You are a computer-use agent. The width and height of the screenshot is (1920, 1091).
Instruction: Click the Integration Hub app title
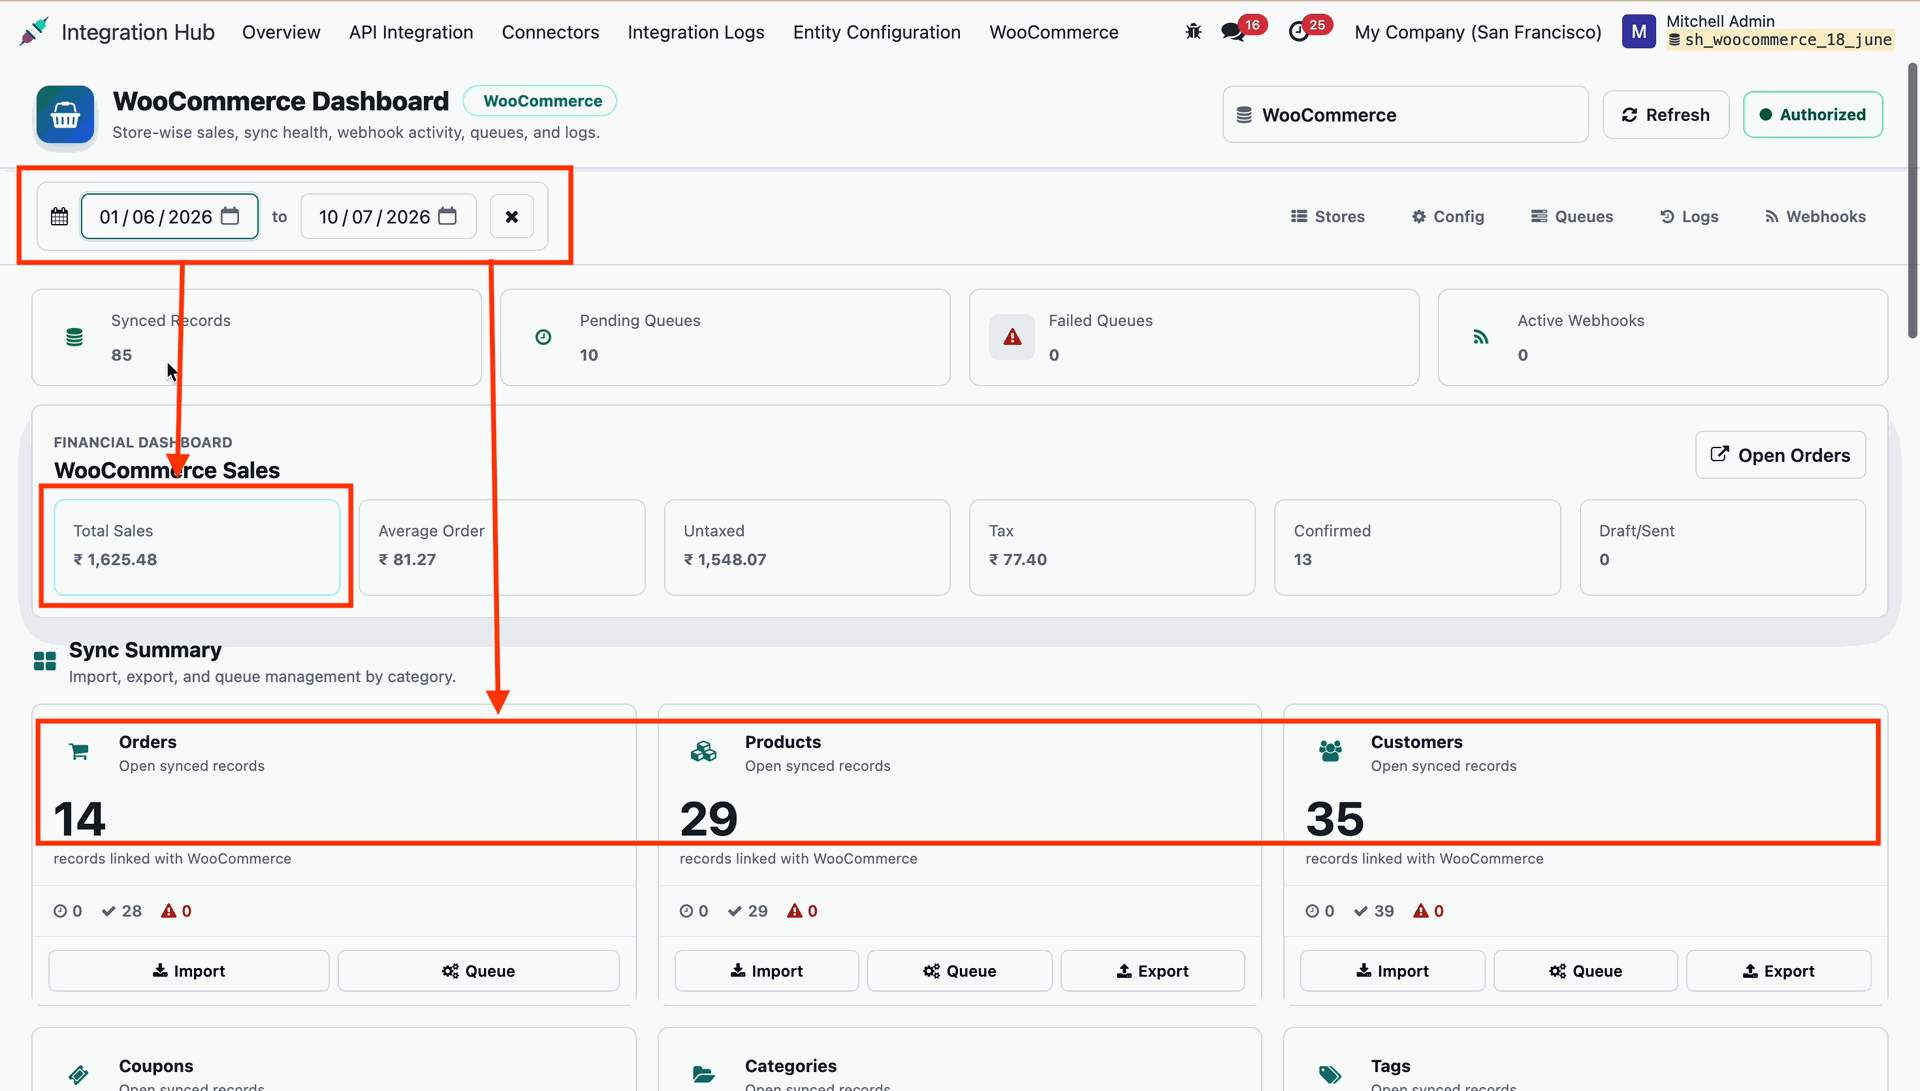138,32
